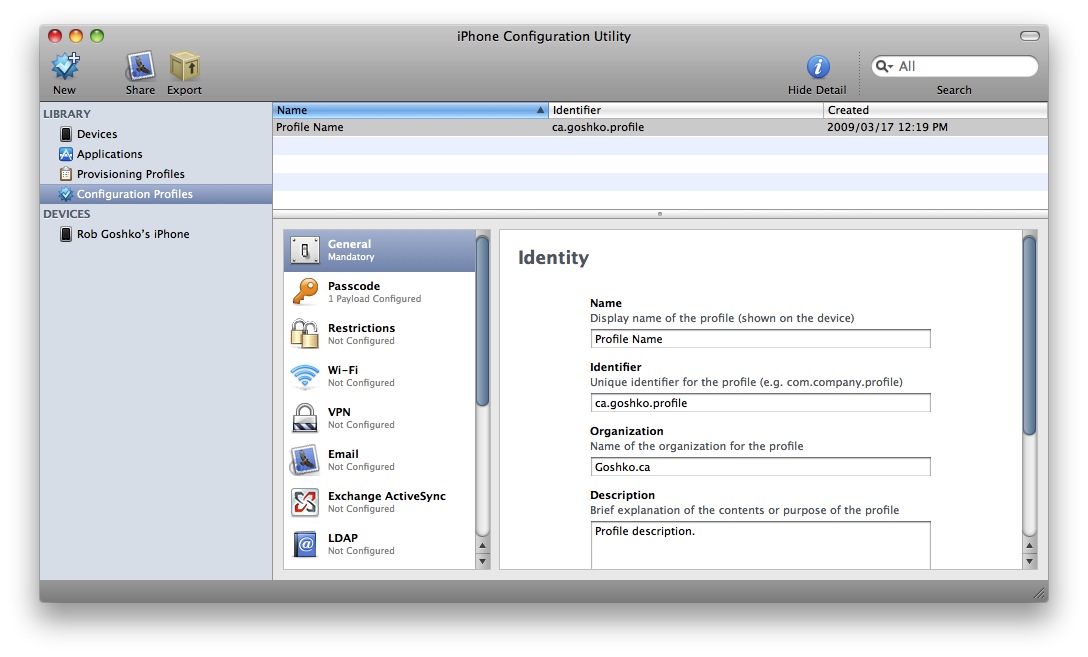Viewport: 1088px width, 657px height.
Task: Select the Passcode payload
Action: point(380,292)
